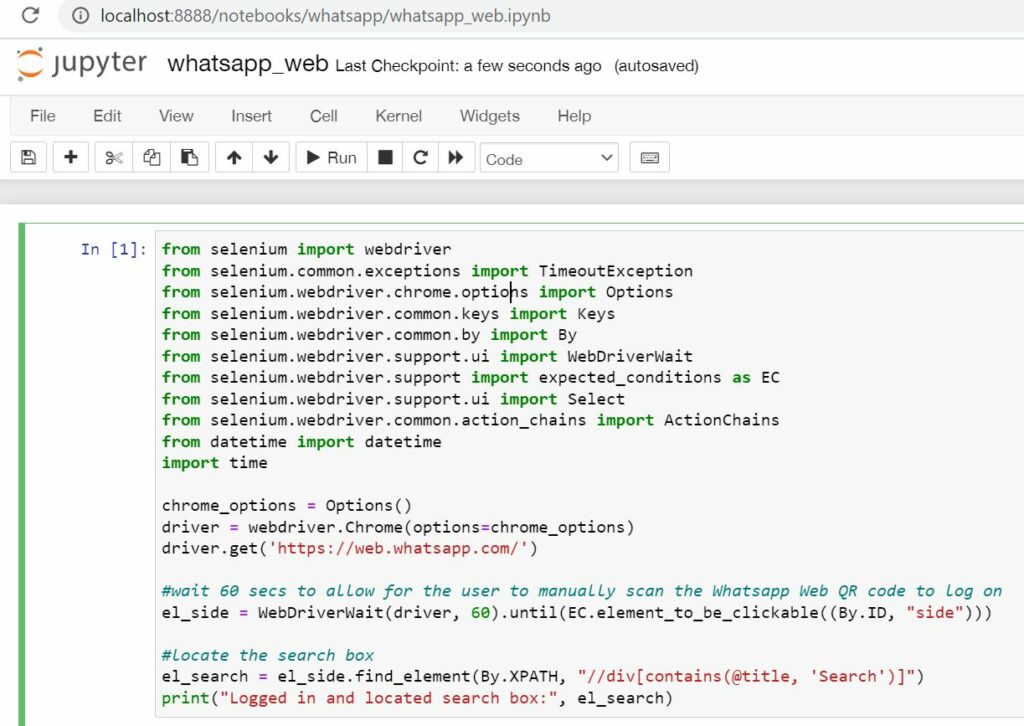
Task: Click the 'https://web.whatsapp.com/' string
Action: (x=398, y=548)
